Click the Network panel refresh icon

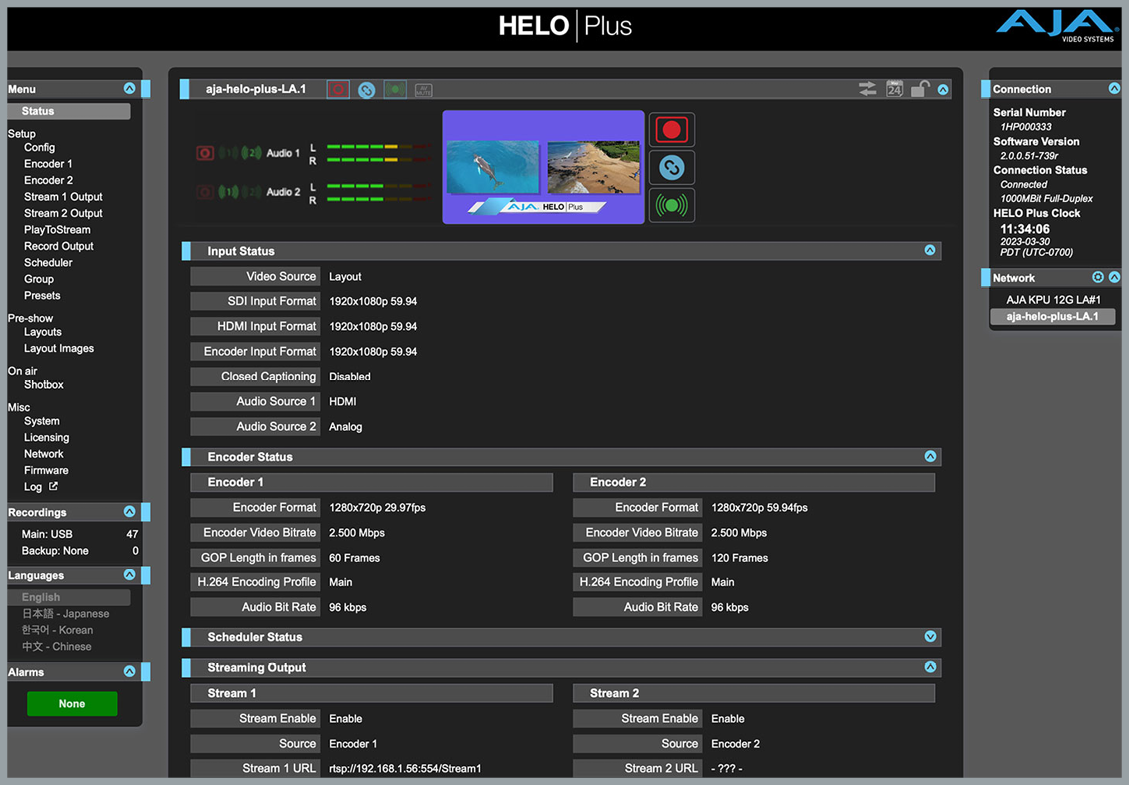[x=1098, y=278]
